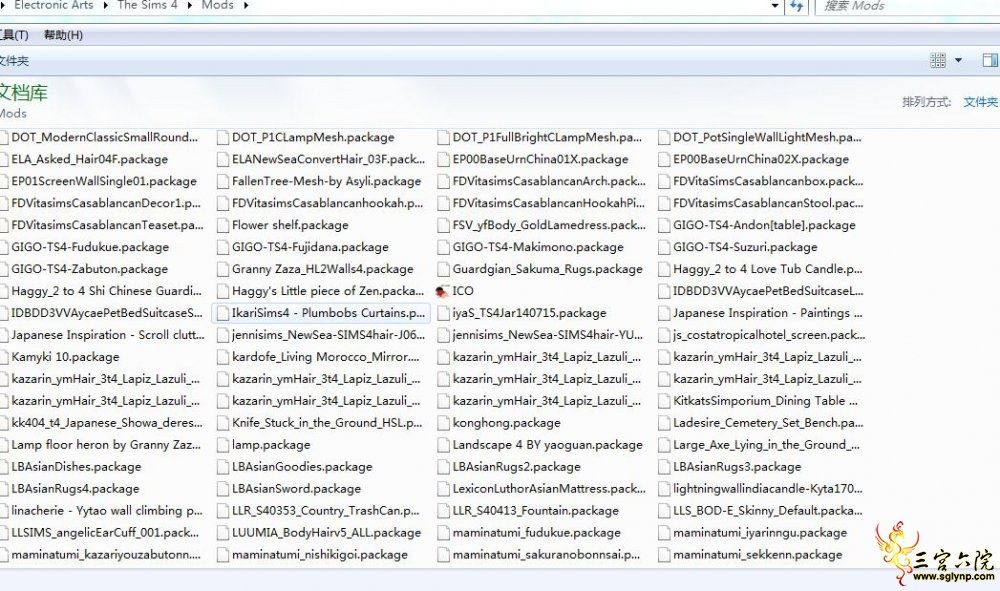This screenshot has width=1000, height=591.
Task: Select LBAsianDishes.package file
Action: coord(71,467)
